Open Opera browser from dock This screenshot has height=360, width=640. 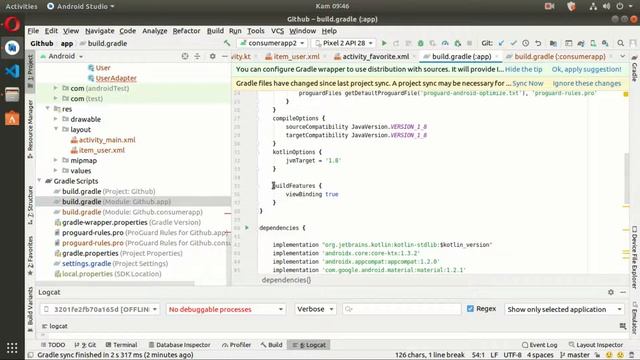click(x=12, y=24)
